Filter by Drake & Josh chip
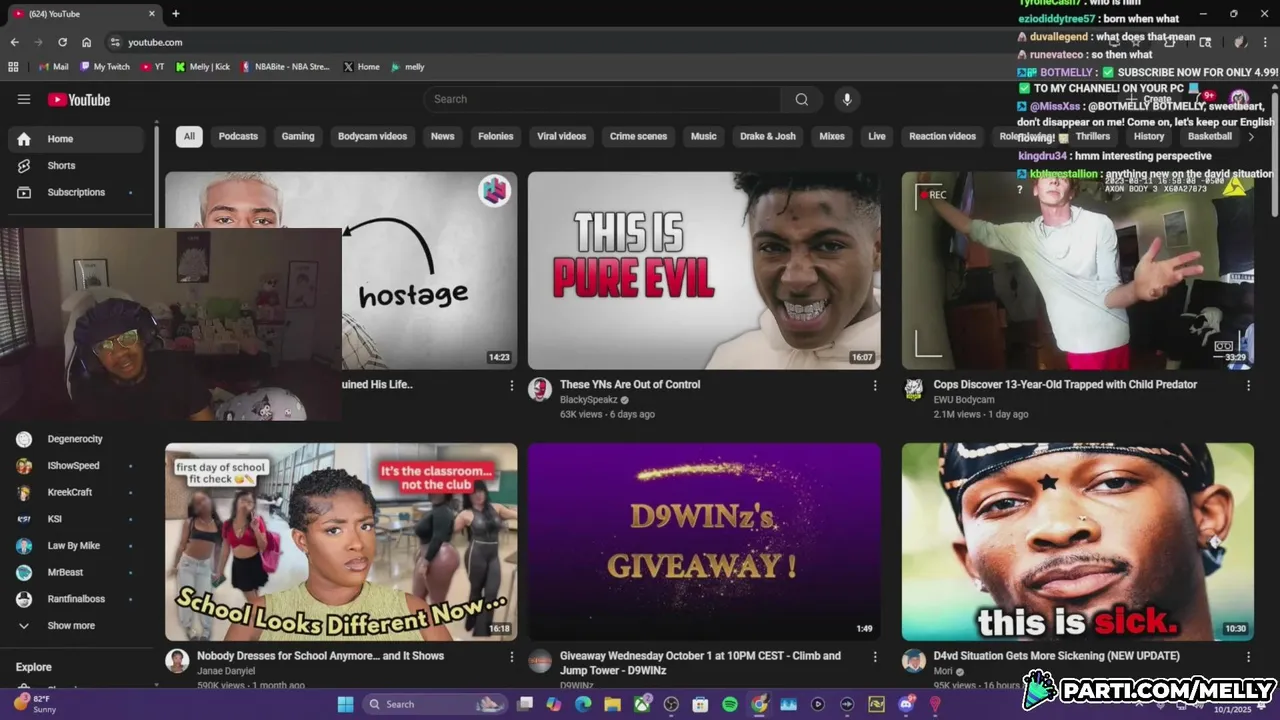The image size is (1280, 720). pyautogui.click(x=768, y=136)
